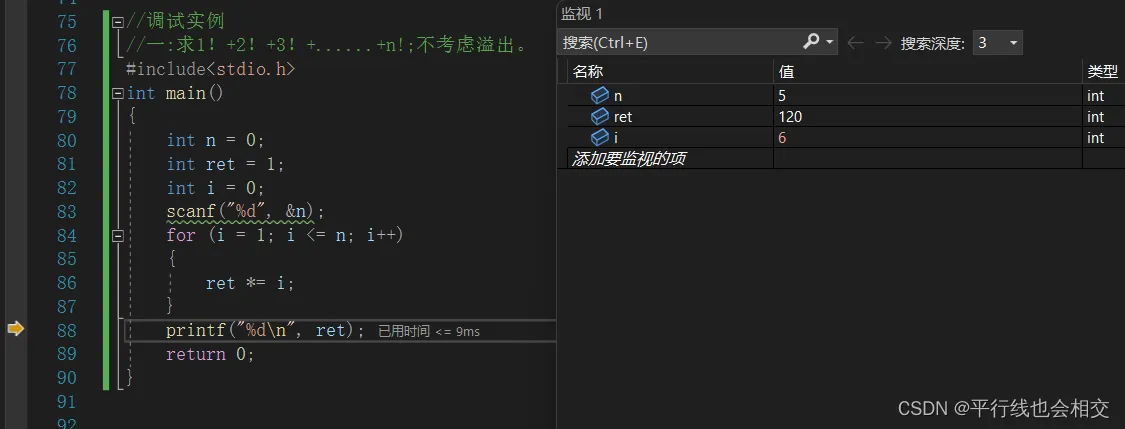Screen dimensions: 1125x429
Task: Click the 值 column header
Action: 786,72
